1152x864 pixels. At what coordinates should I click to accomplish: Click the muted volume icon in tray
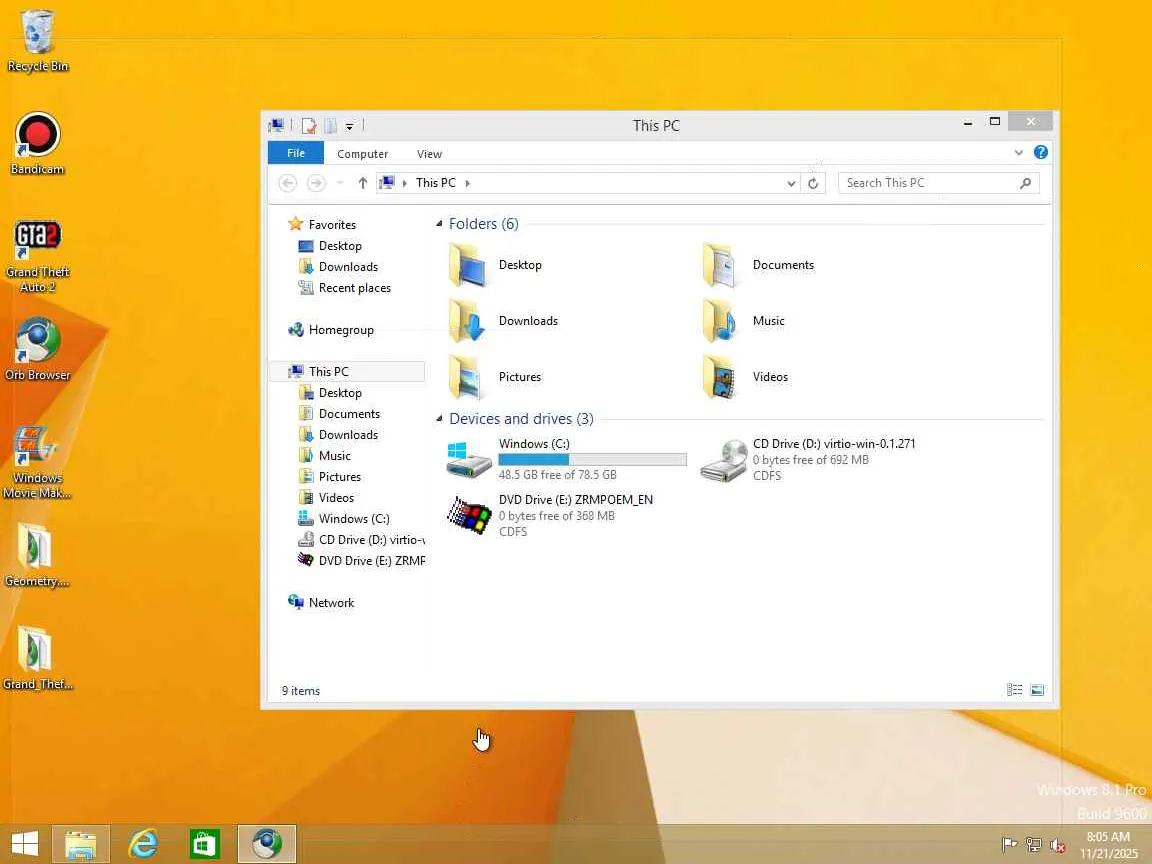1058,845
